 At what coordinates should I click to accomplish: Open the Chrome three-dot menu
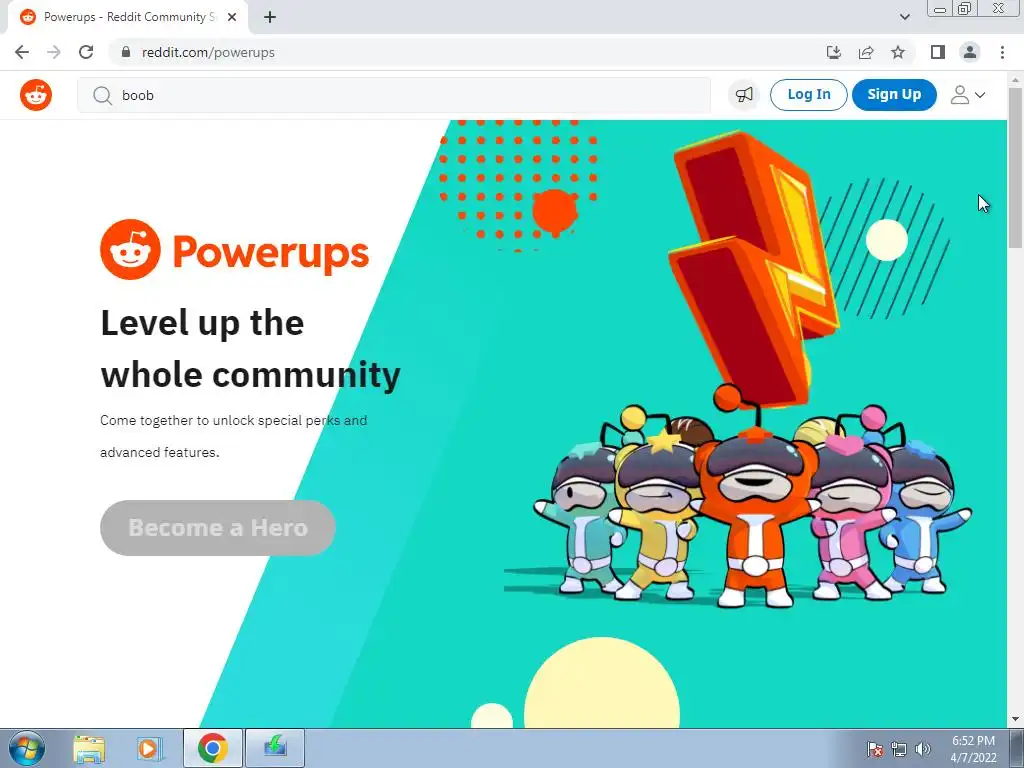click(x=1002, y=52)
